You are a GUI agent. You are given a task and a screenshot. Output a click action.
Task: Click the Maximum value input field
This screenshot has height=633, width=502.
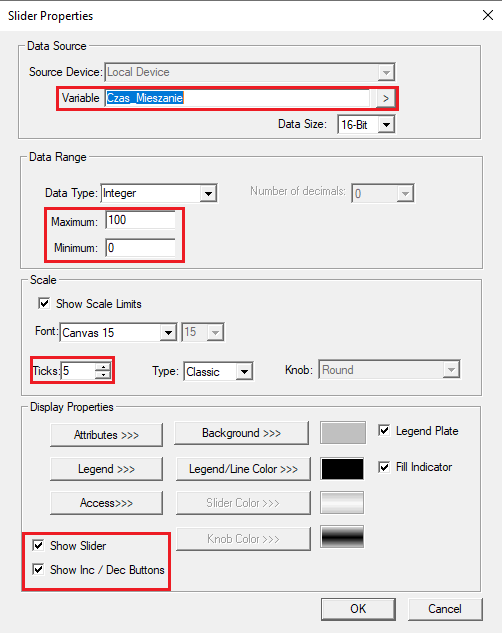140,220
